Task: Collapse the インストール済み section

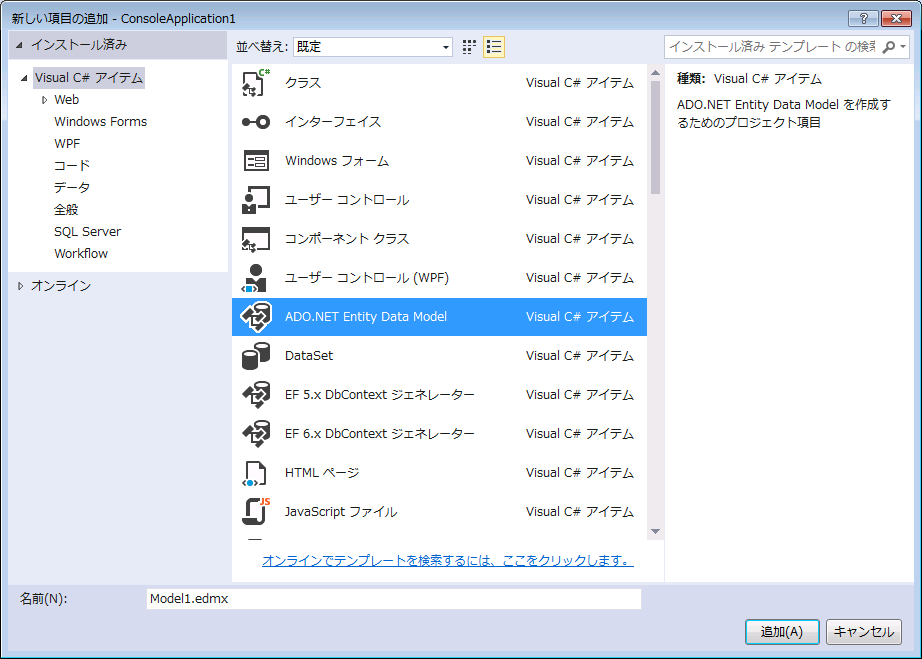Action: (x=19, y=45)
